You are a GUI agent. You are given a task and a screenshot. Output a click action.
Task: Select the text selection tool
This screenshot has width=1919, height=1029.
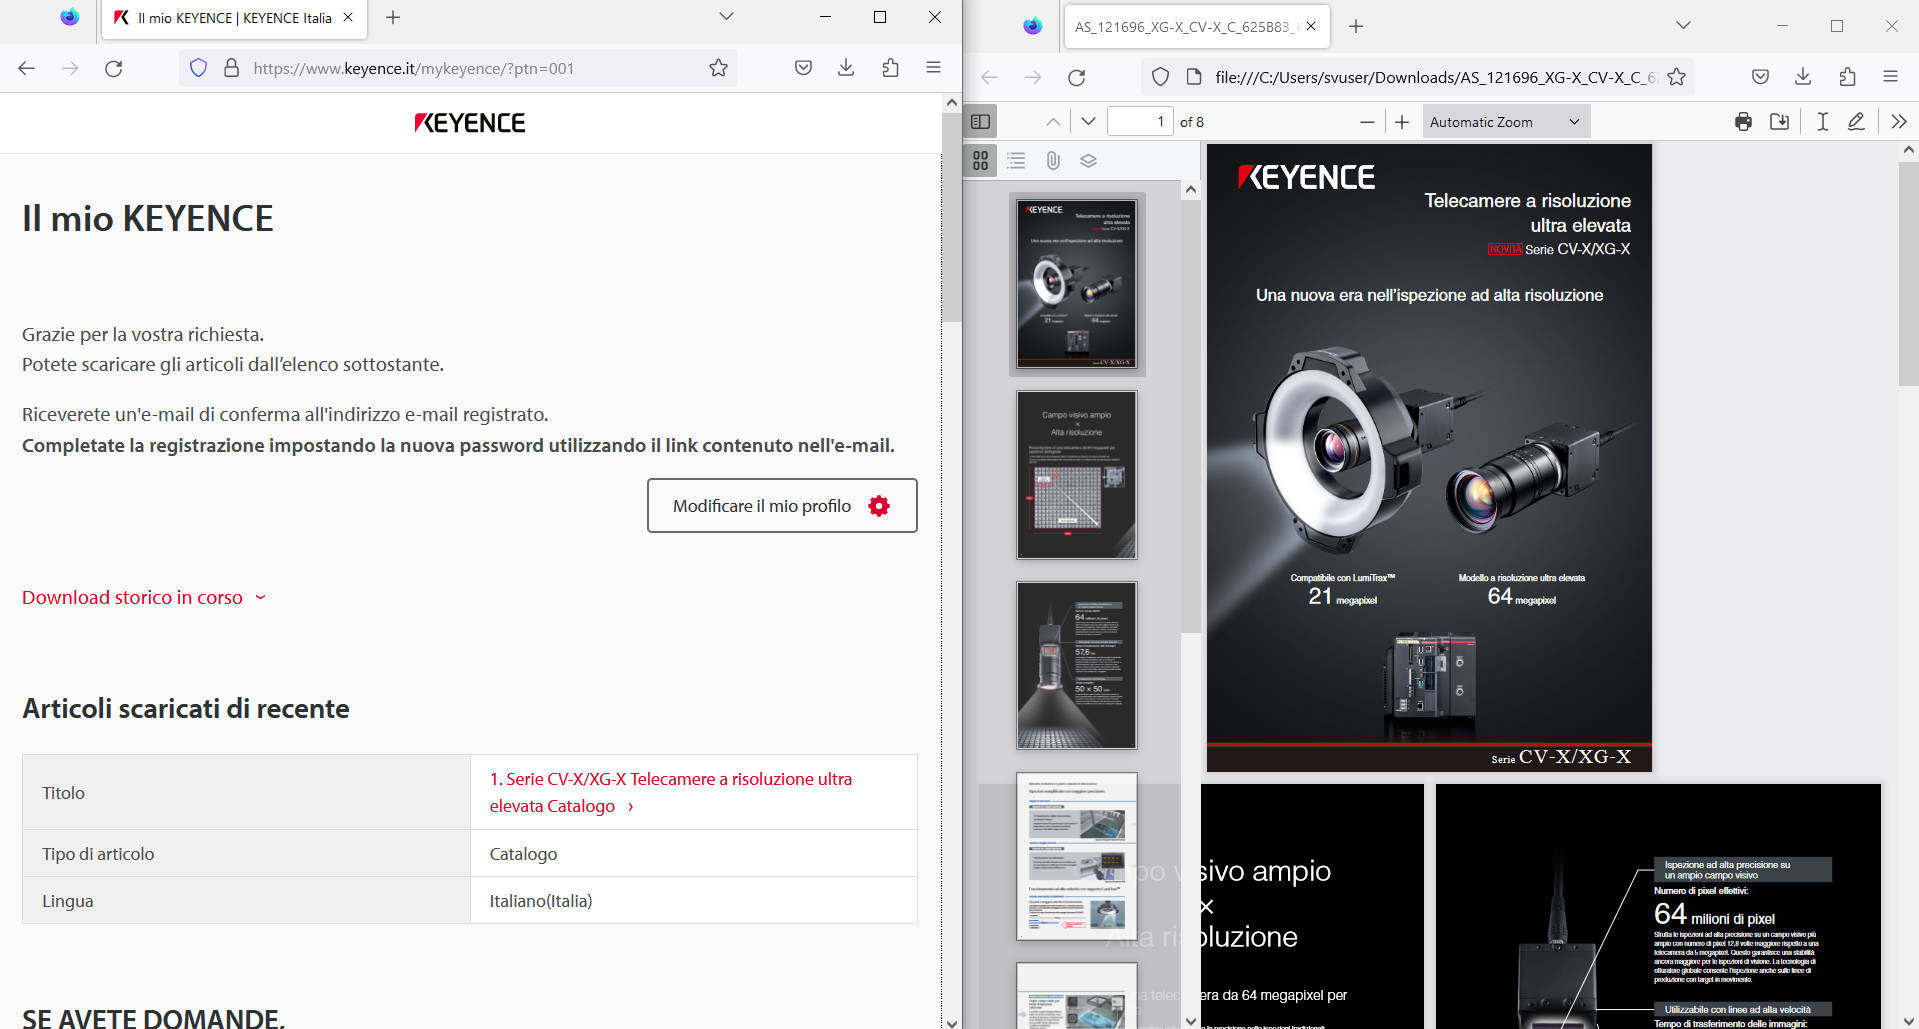pyautogui.click(x=1822, y=121)
